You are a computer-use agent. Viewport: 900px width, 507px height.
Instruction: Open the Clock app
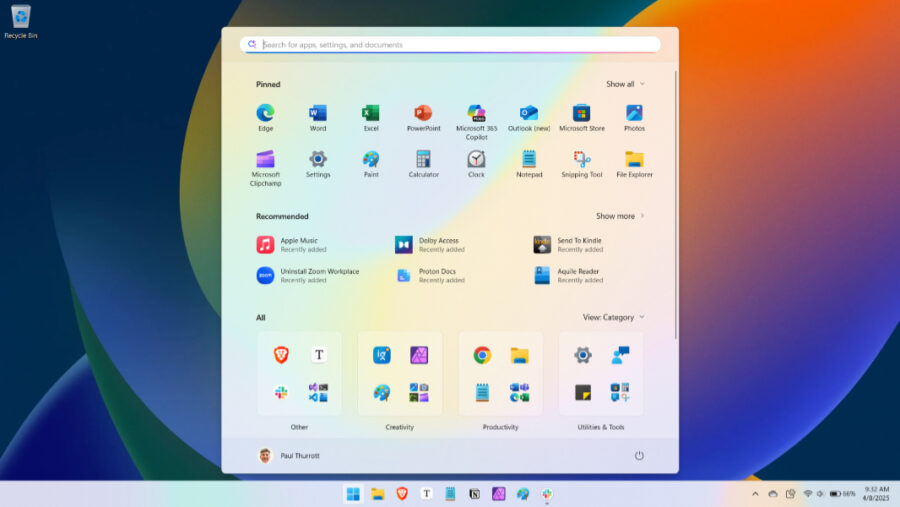[x=476, y=164]
